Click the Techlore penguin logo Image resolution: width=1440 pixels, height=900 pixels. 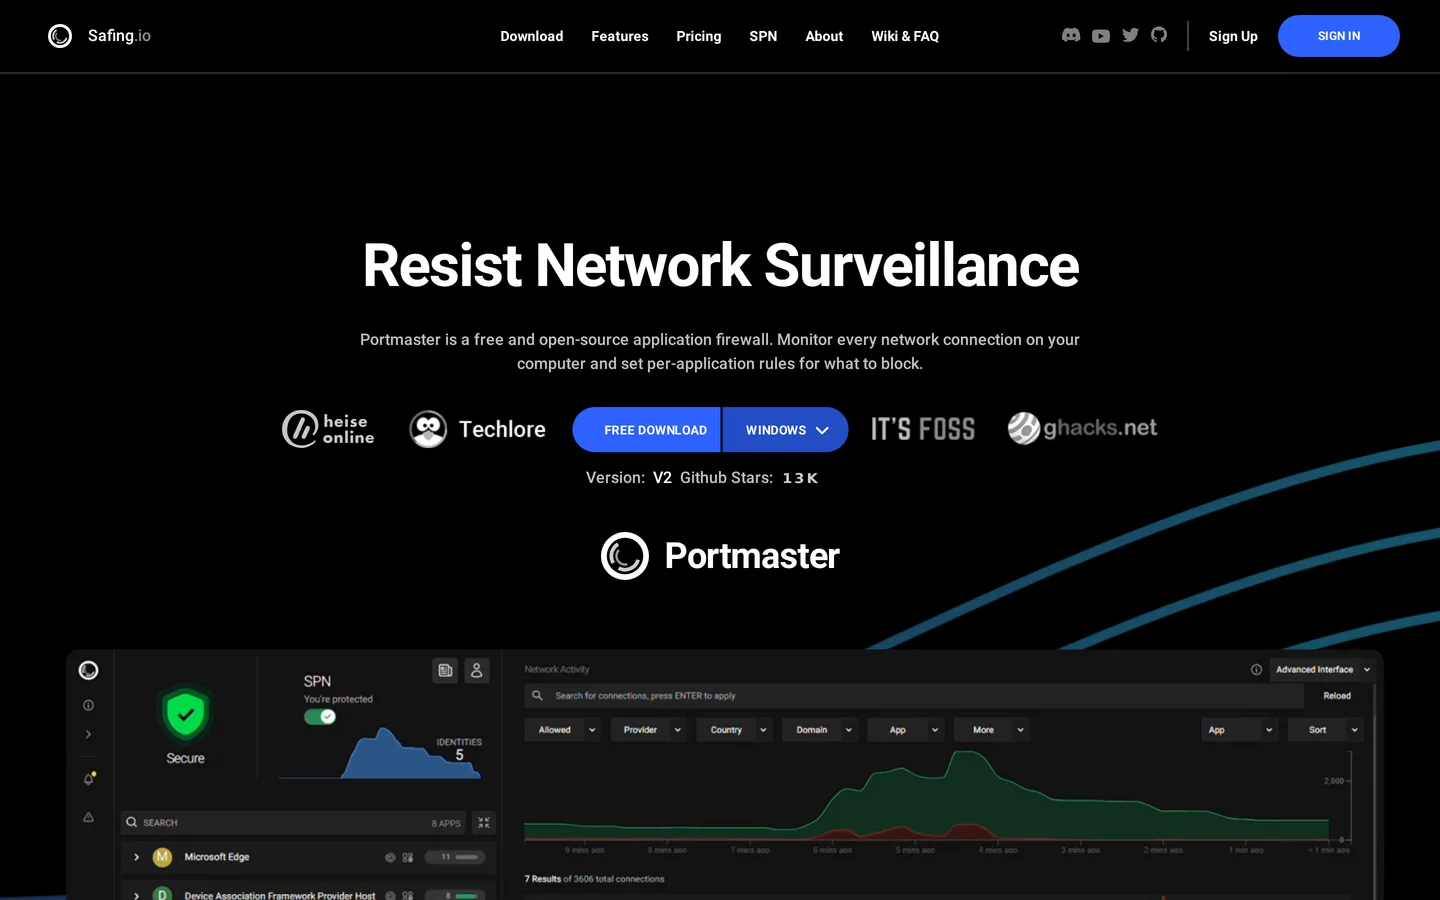[477, 429]
